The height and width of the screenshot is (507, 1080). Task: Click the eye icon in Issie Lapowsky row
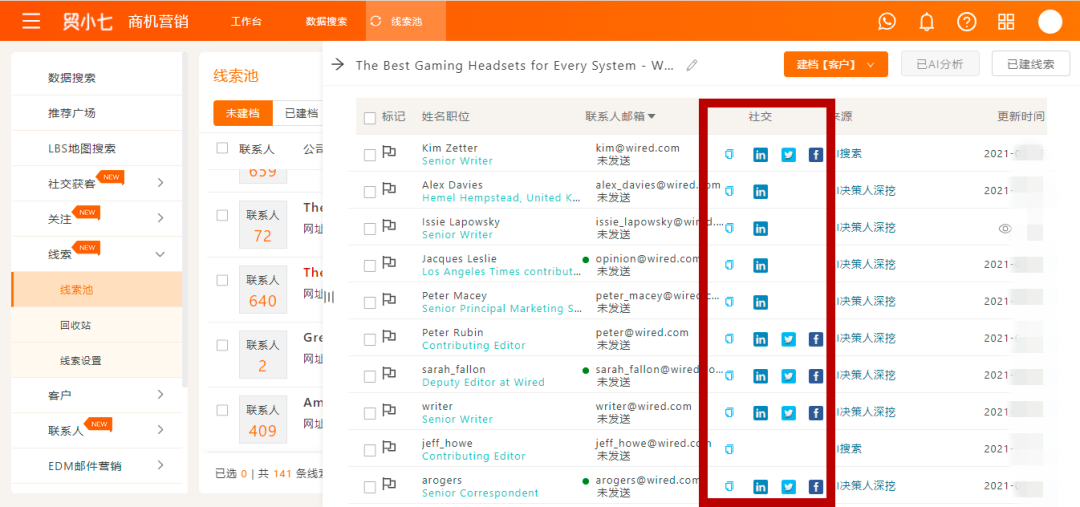click(1005, 228)
